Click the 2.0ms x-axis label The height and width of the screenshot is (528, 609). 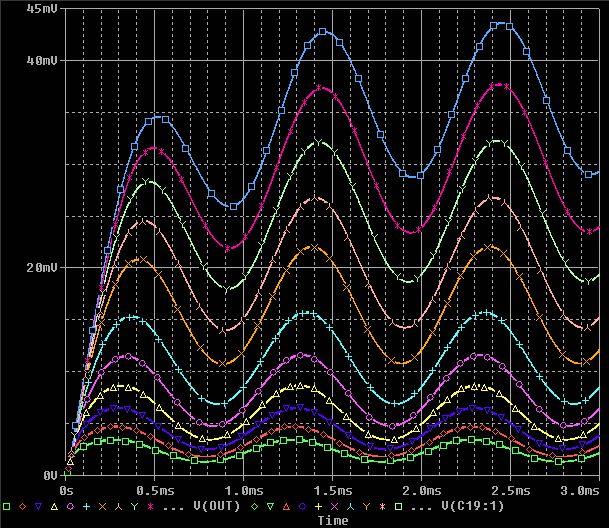422,491
